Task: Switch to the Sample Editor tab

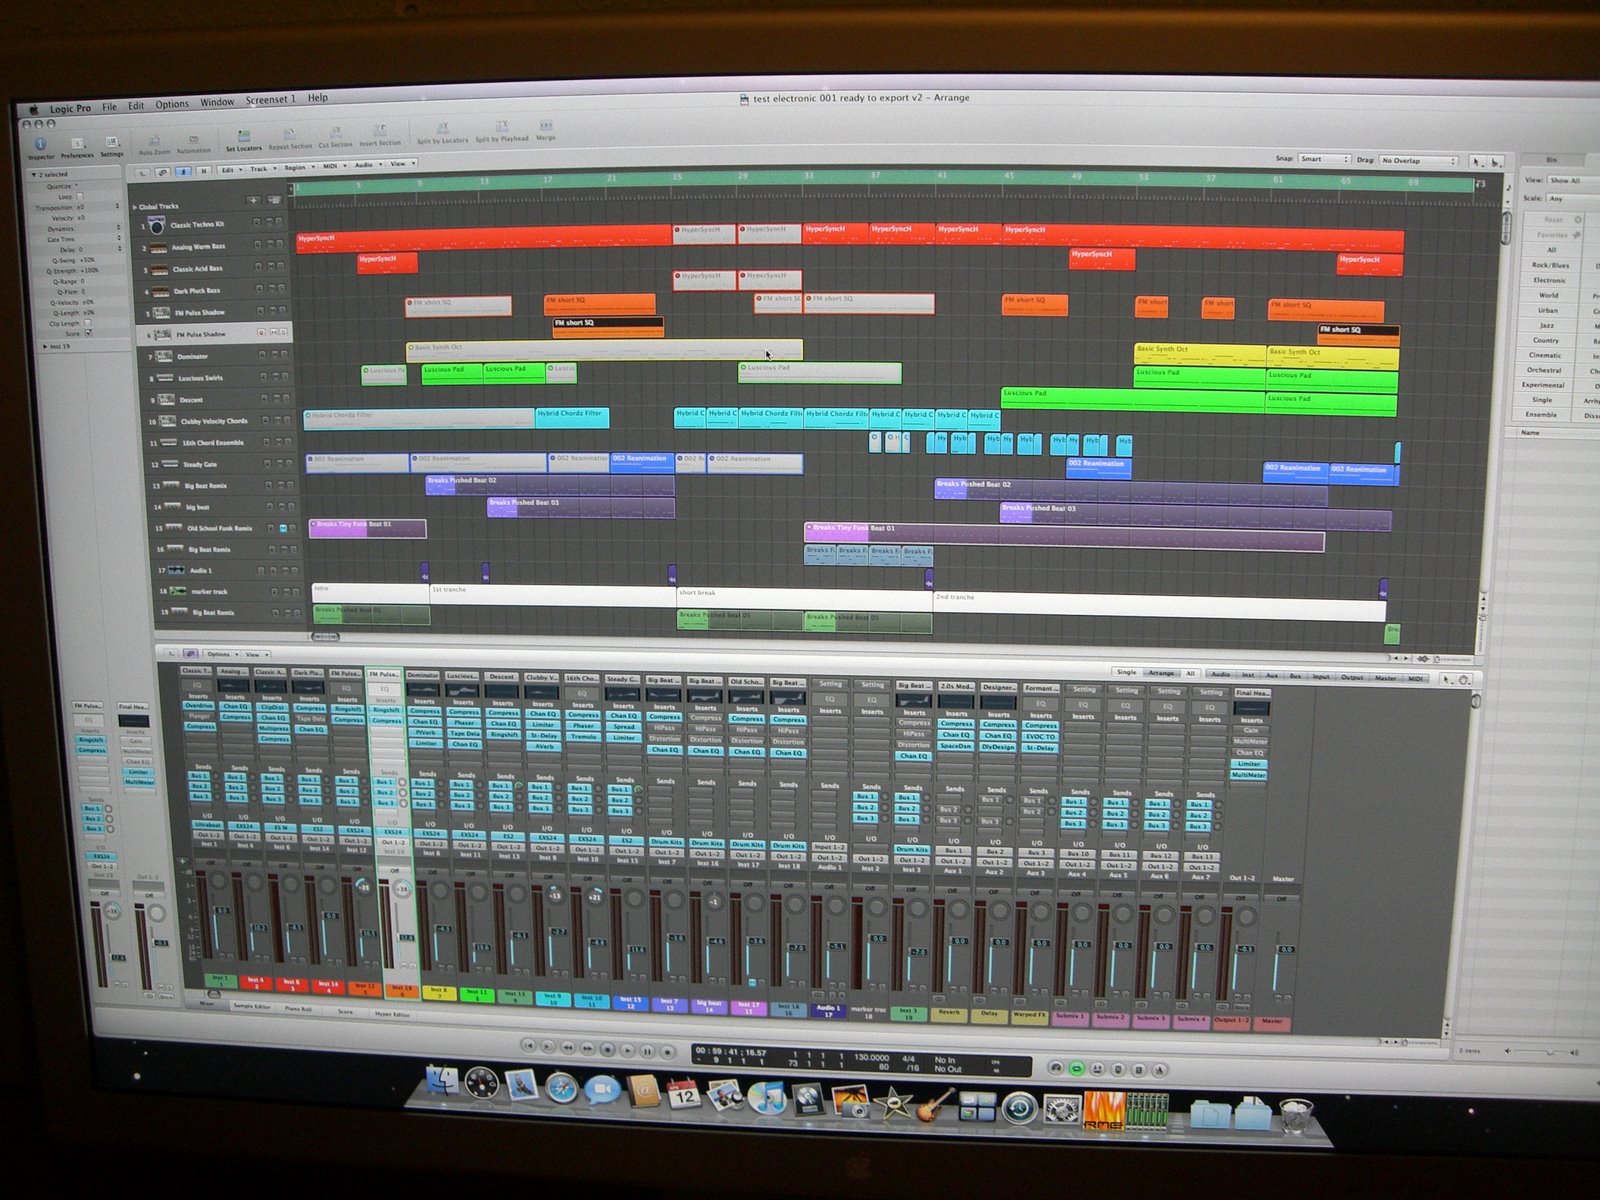Action: click(x=252, y=1006)
